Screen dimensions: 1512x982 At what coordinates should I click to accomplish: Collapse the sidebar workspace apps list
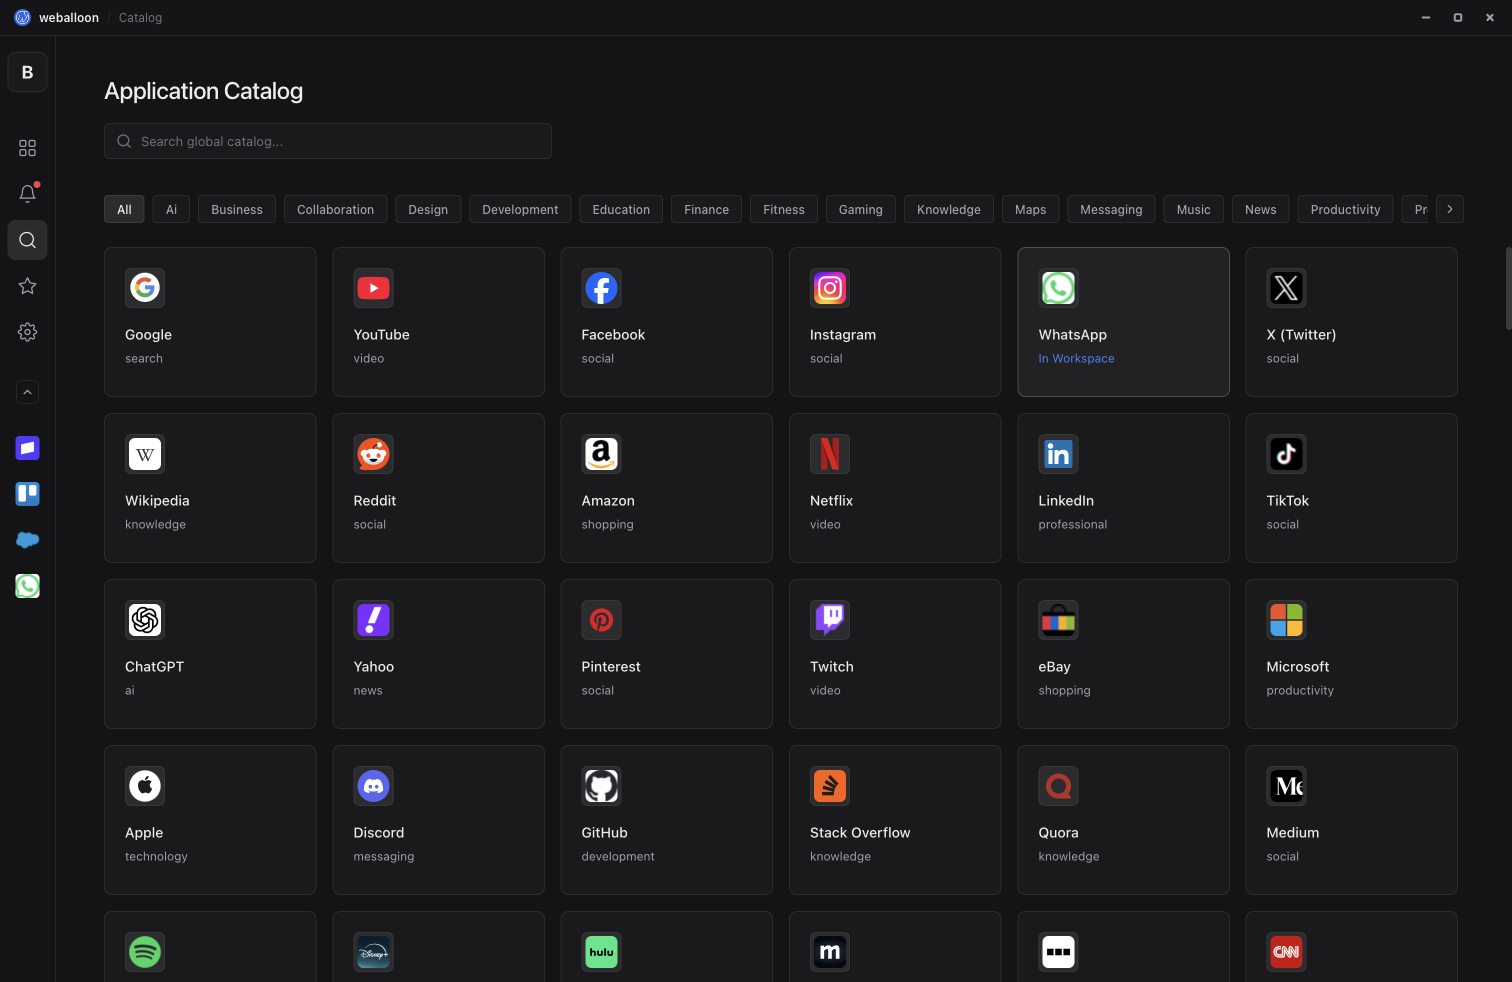point(27,393)
